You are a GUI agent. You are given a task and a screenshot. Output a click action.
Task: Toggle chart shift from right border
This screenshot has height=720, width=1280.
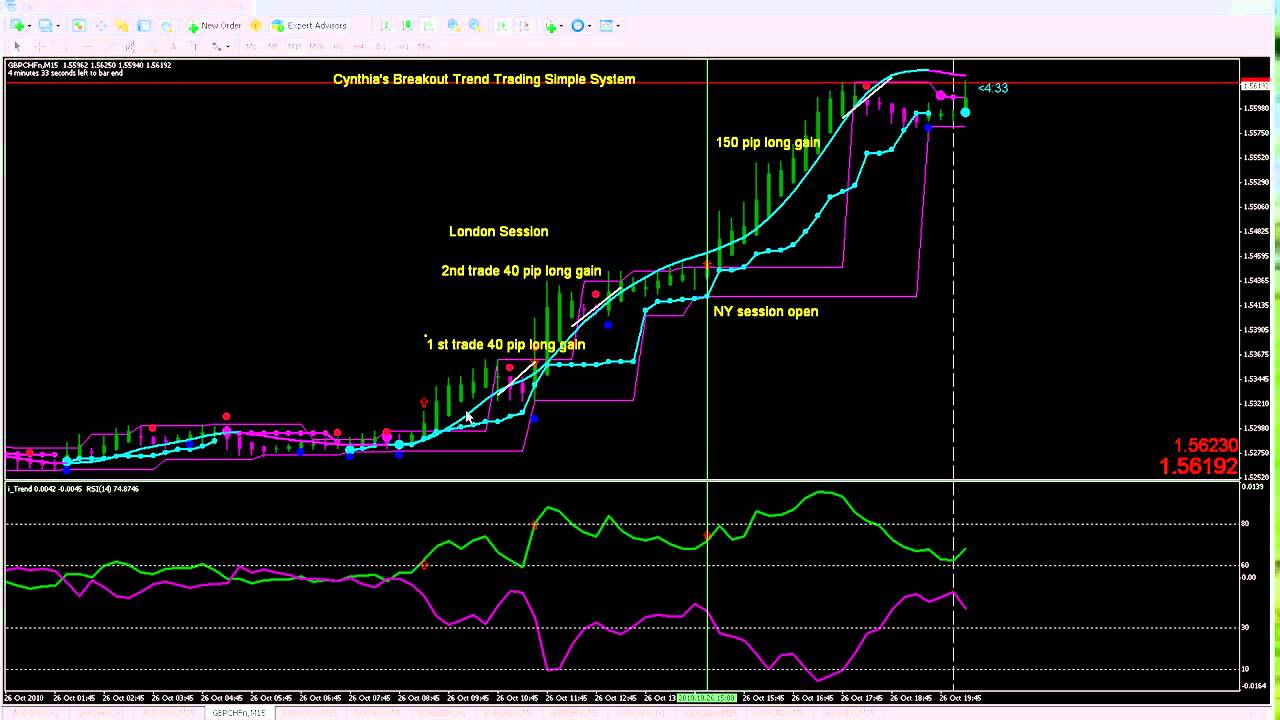(x=524, y=26)
